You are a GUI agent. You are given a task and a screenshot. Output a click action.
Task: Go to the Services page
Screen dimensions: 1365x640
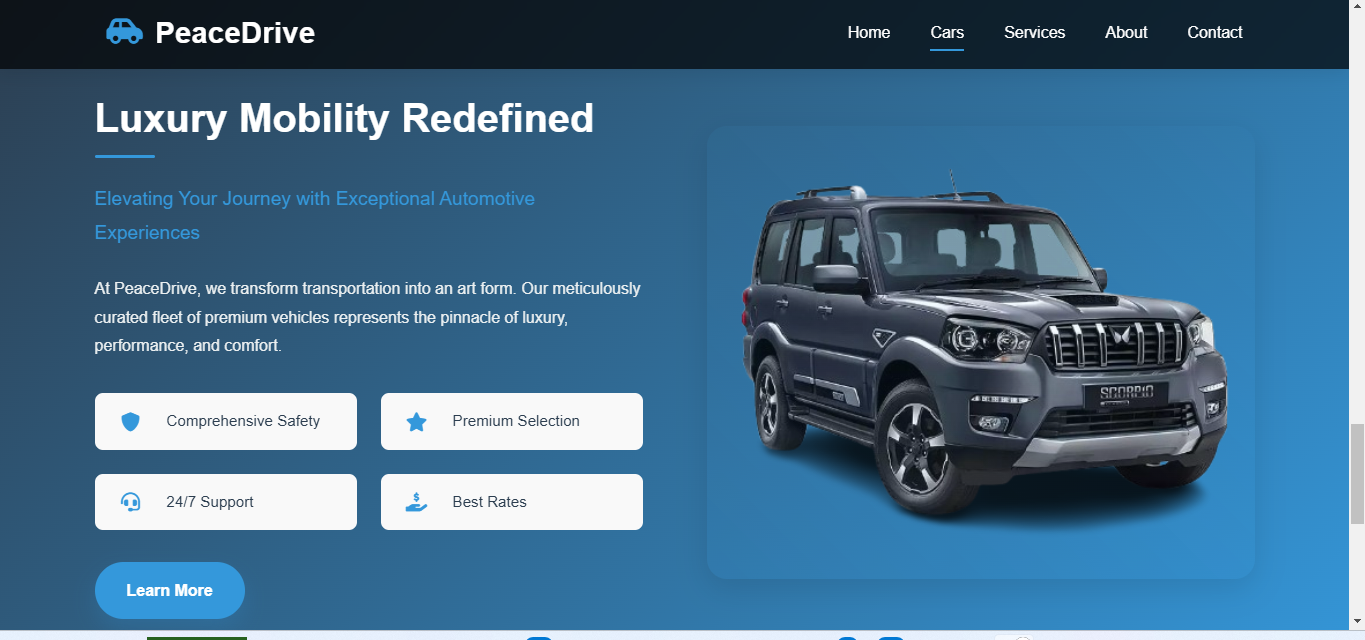click(1034, 32)
